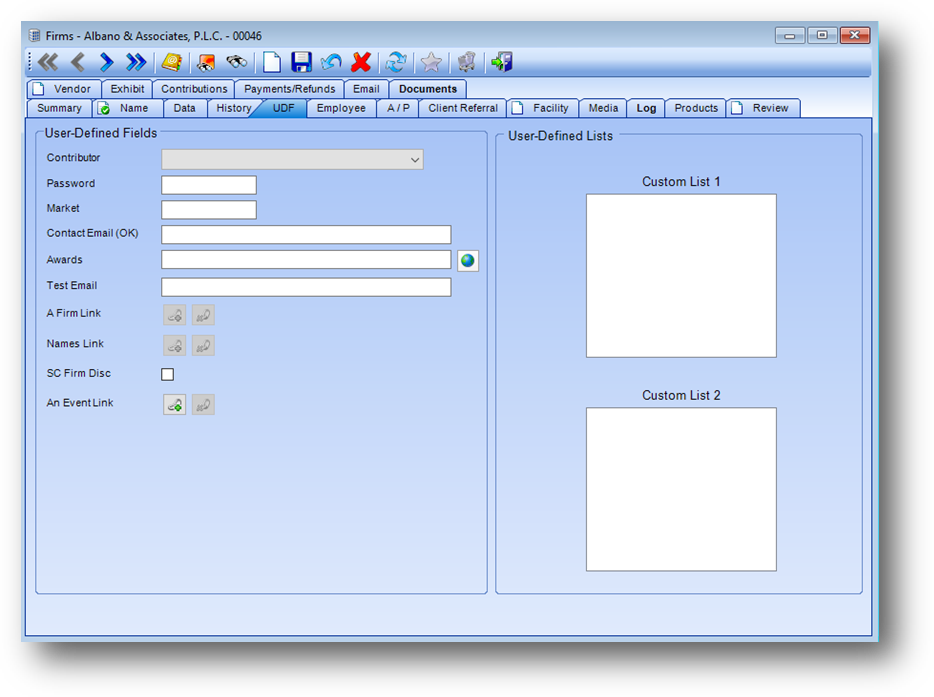Viewport: 934px width, 697px height.
Task: Remove link for Names Link
Action: point(203,346)
